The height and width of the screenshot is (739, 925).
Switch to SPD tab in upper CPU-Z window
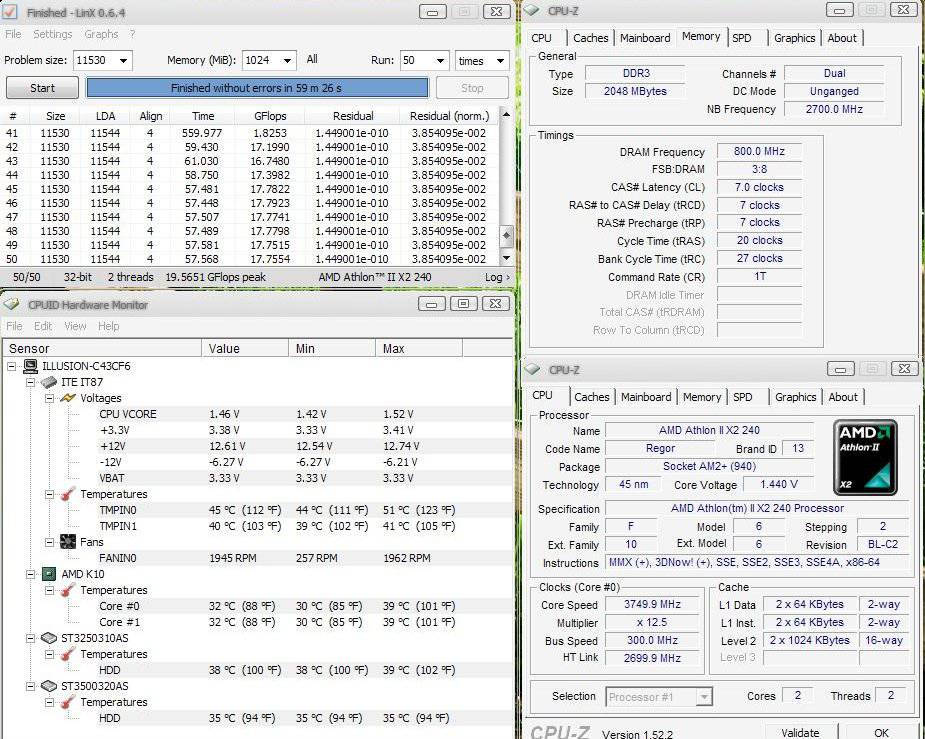pyautogui.click(x=741, y=38)
